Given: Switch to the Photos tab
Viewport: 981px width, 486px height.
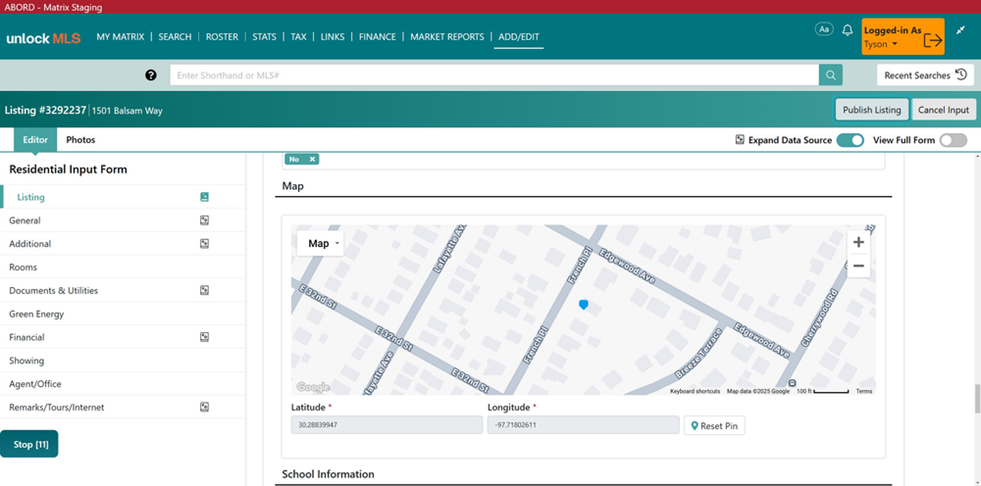Looking at the screenshot, I should (81, 140).
